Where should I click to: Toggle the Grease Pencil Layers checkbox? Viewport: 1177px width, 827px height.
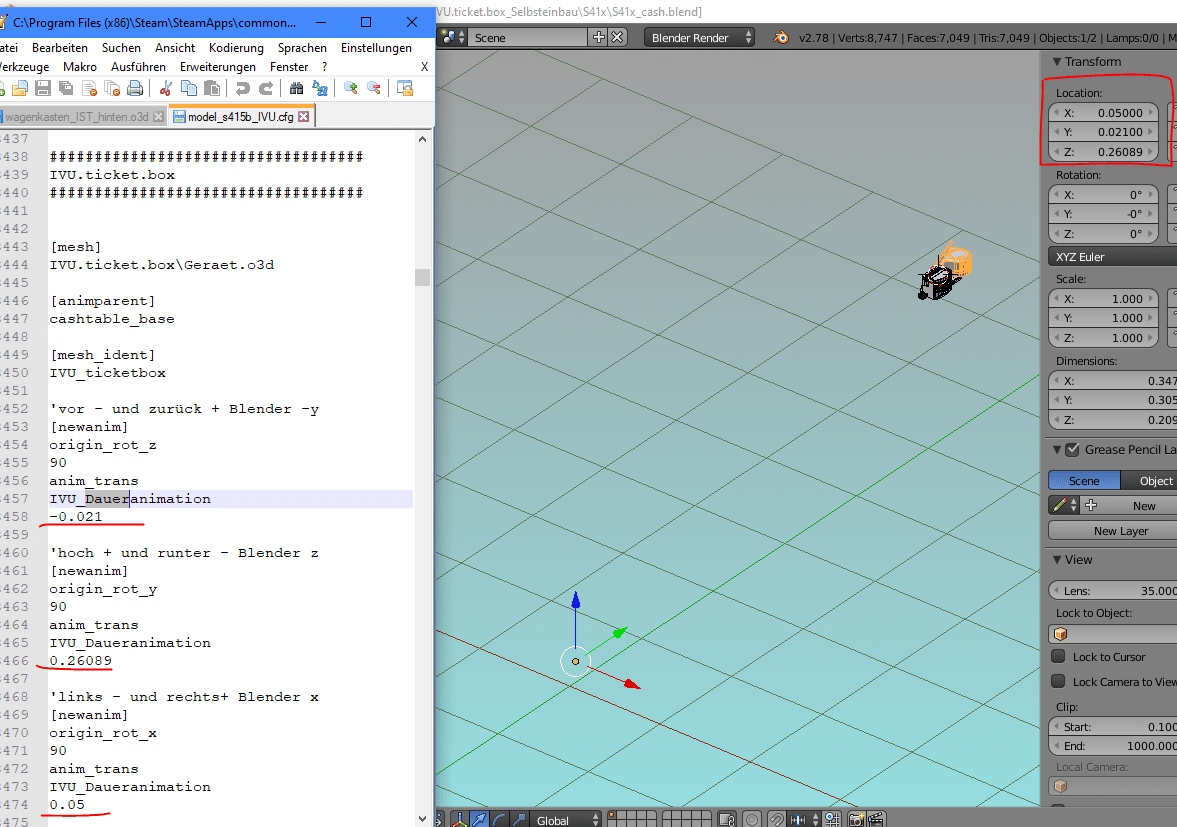(1072, 450)
